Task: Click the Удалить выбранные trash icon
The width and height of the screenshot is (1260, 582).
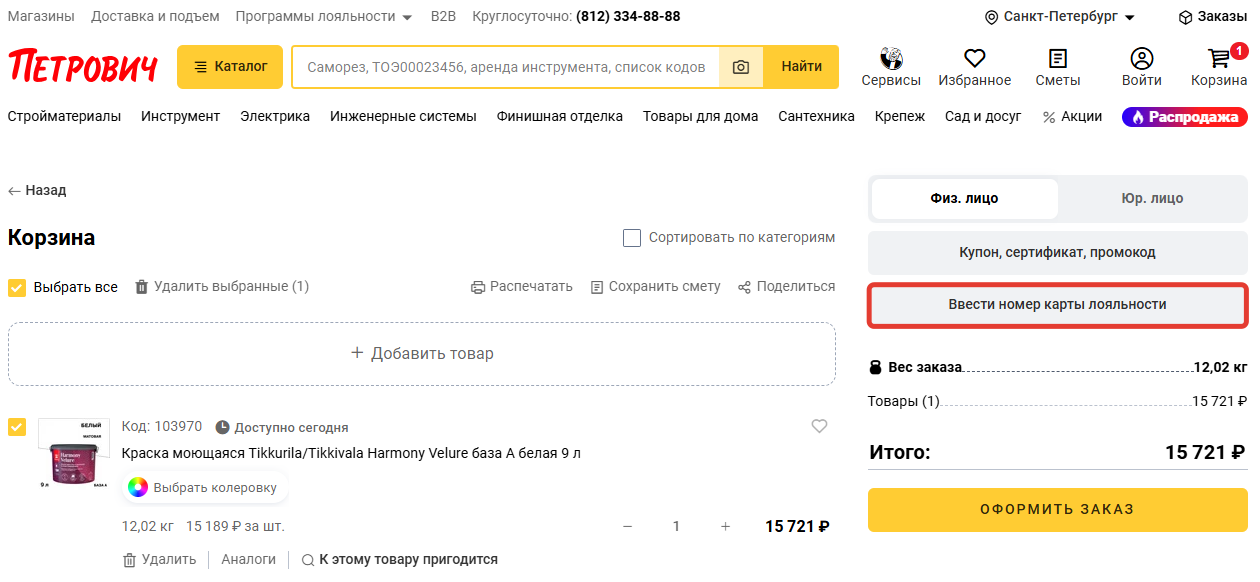Action: point(142,287)
